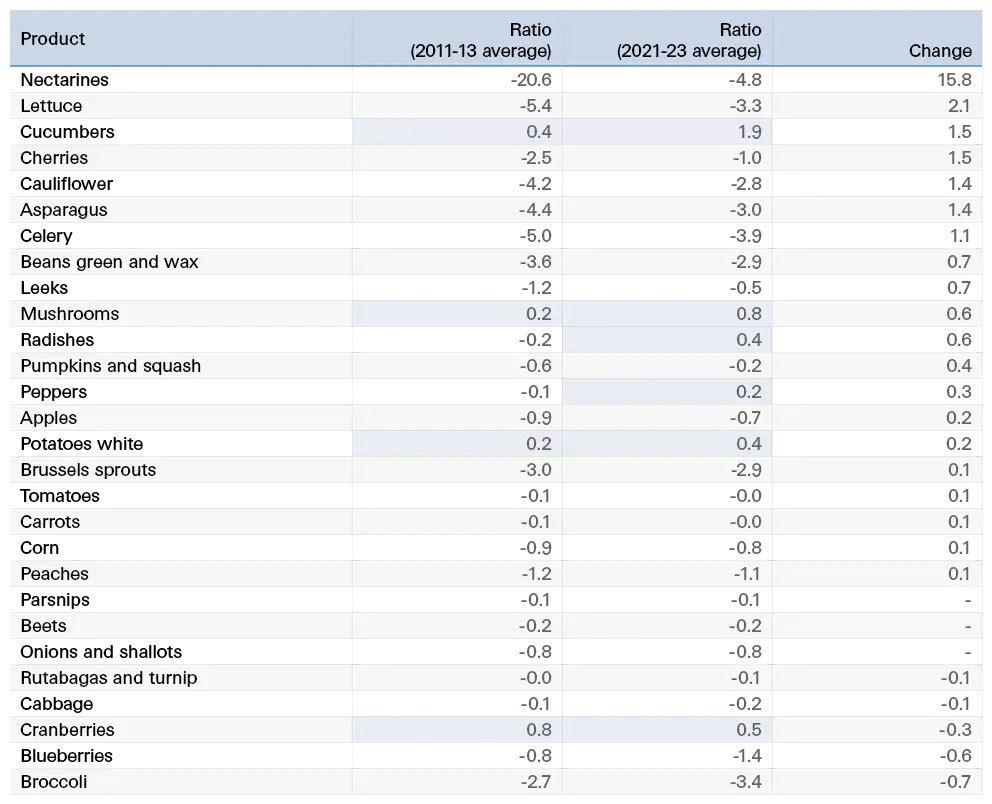Image resolution: width=992 pixels, height=804 pixels.
Task: Click the Mushrooms 0.8 highlighted cell
Action: pyautogui.click(x=667, y=314)
